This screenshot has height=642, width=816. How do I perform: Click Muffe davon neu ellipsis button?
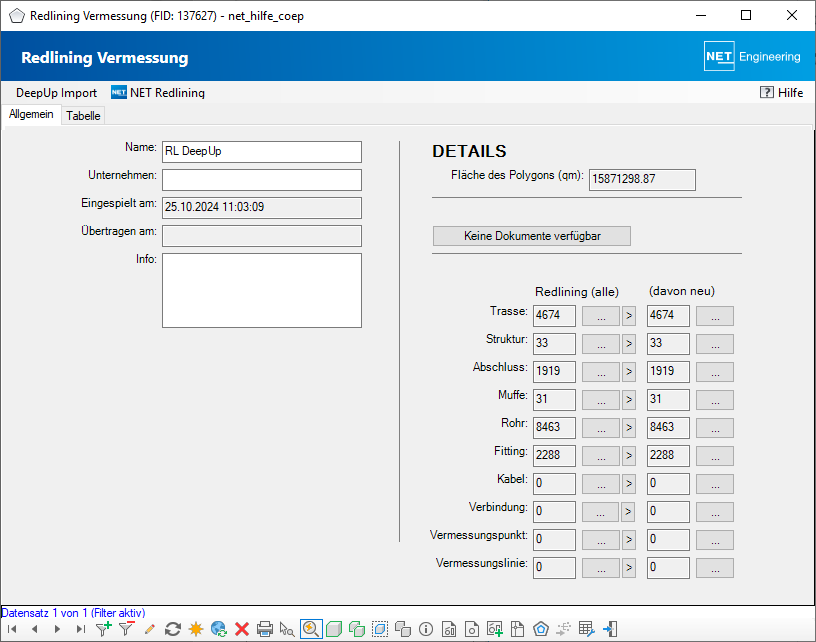pos(715,400)
